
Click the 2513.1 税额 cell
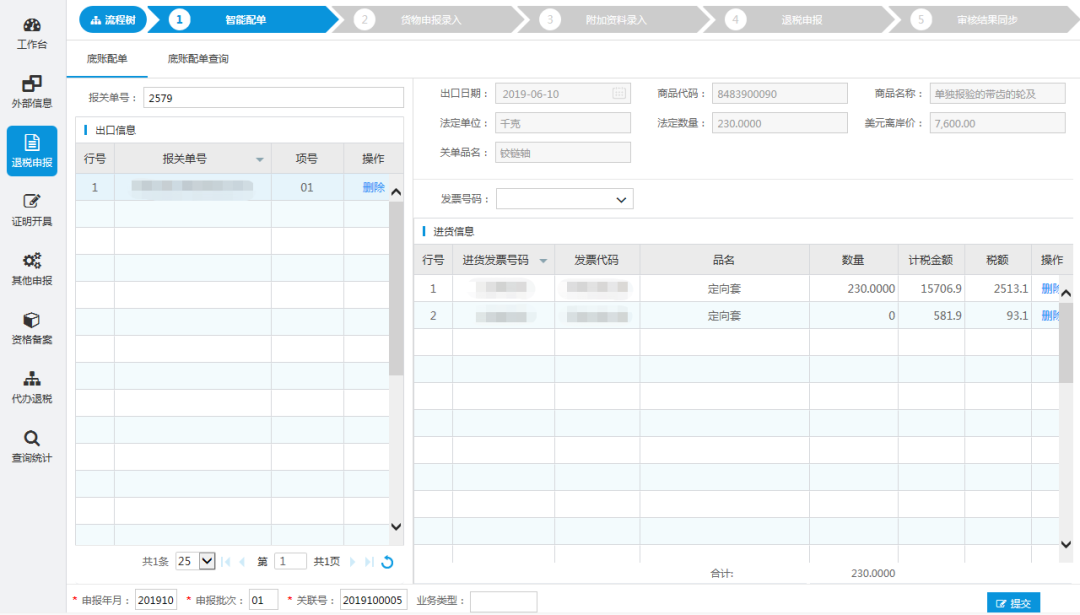point(998,289)
